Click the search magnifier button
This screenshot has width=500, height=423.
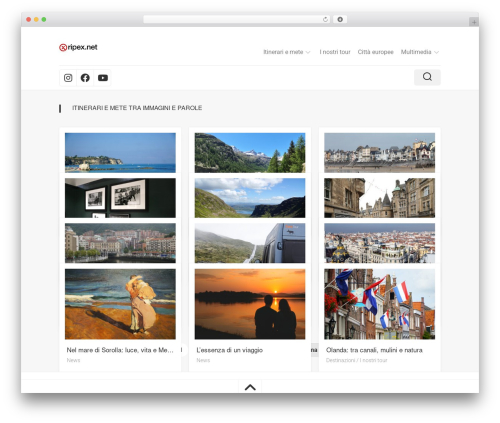tap(427, 77)
